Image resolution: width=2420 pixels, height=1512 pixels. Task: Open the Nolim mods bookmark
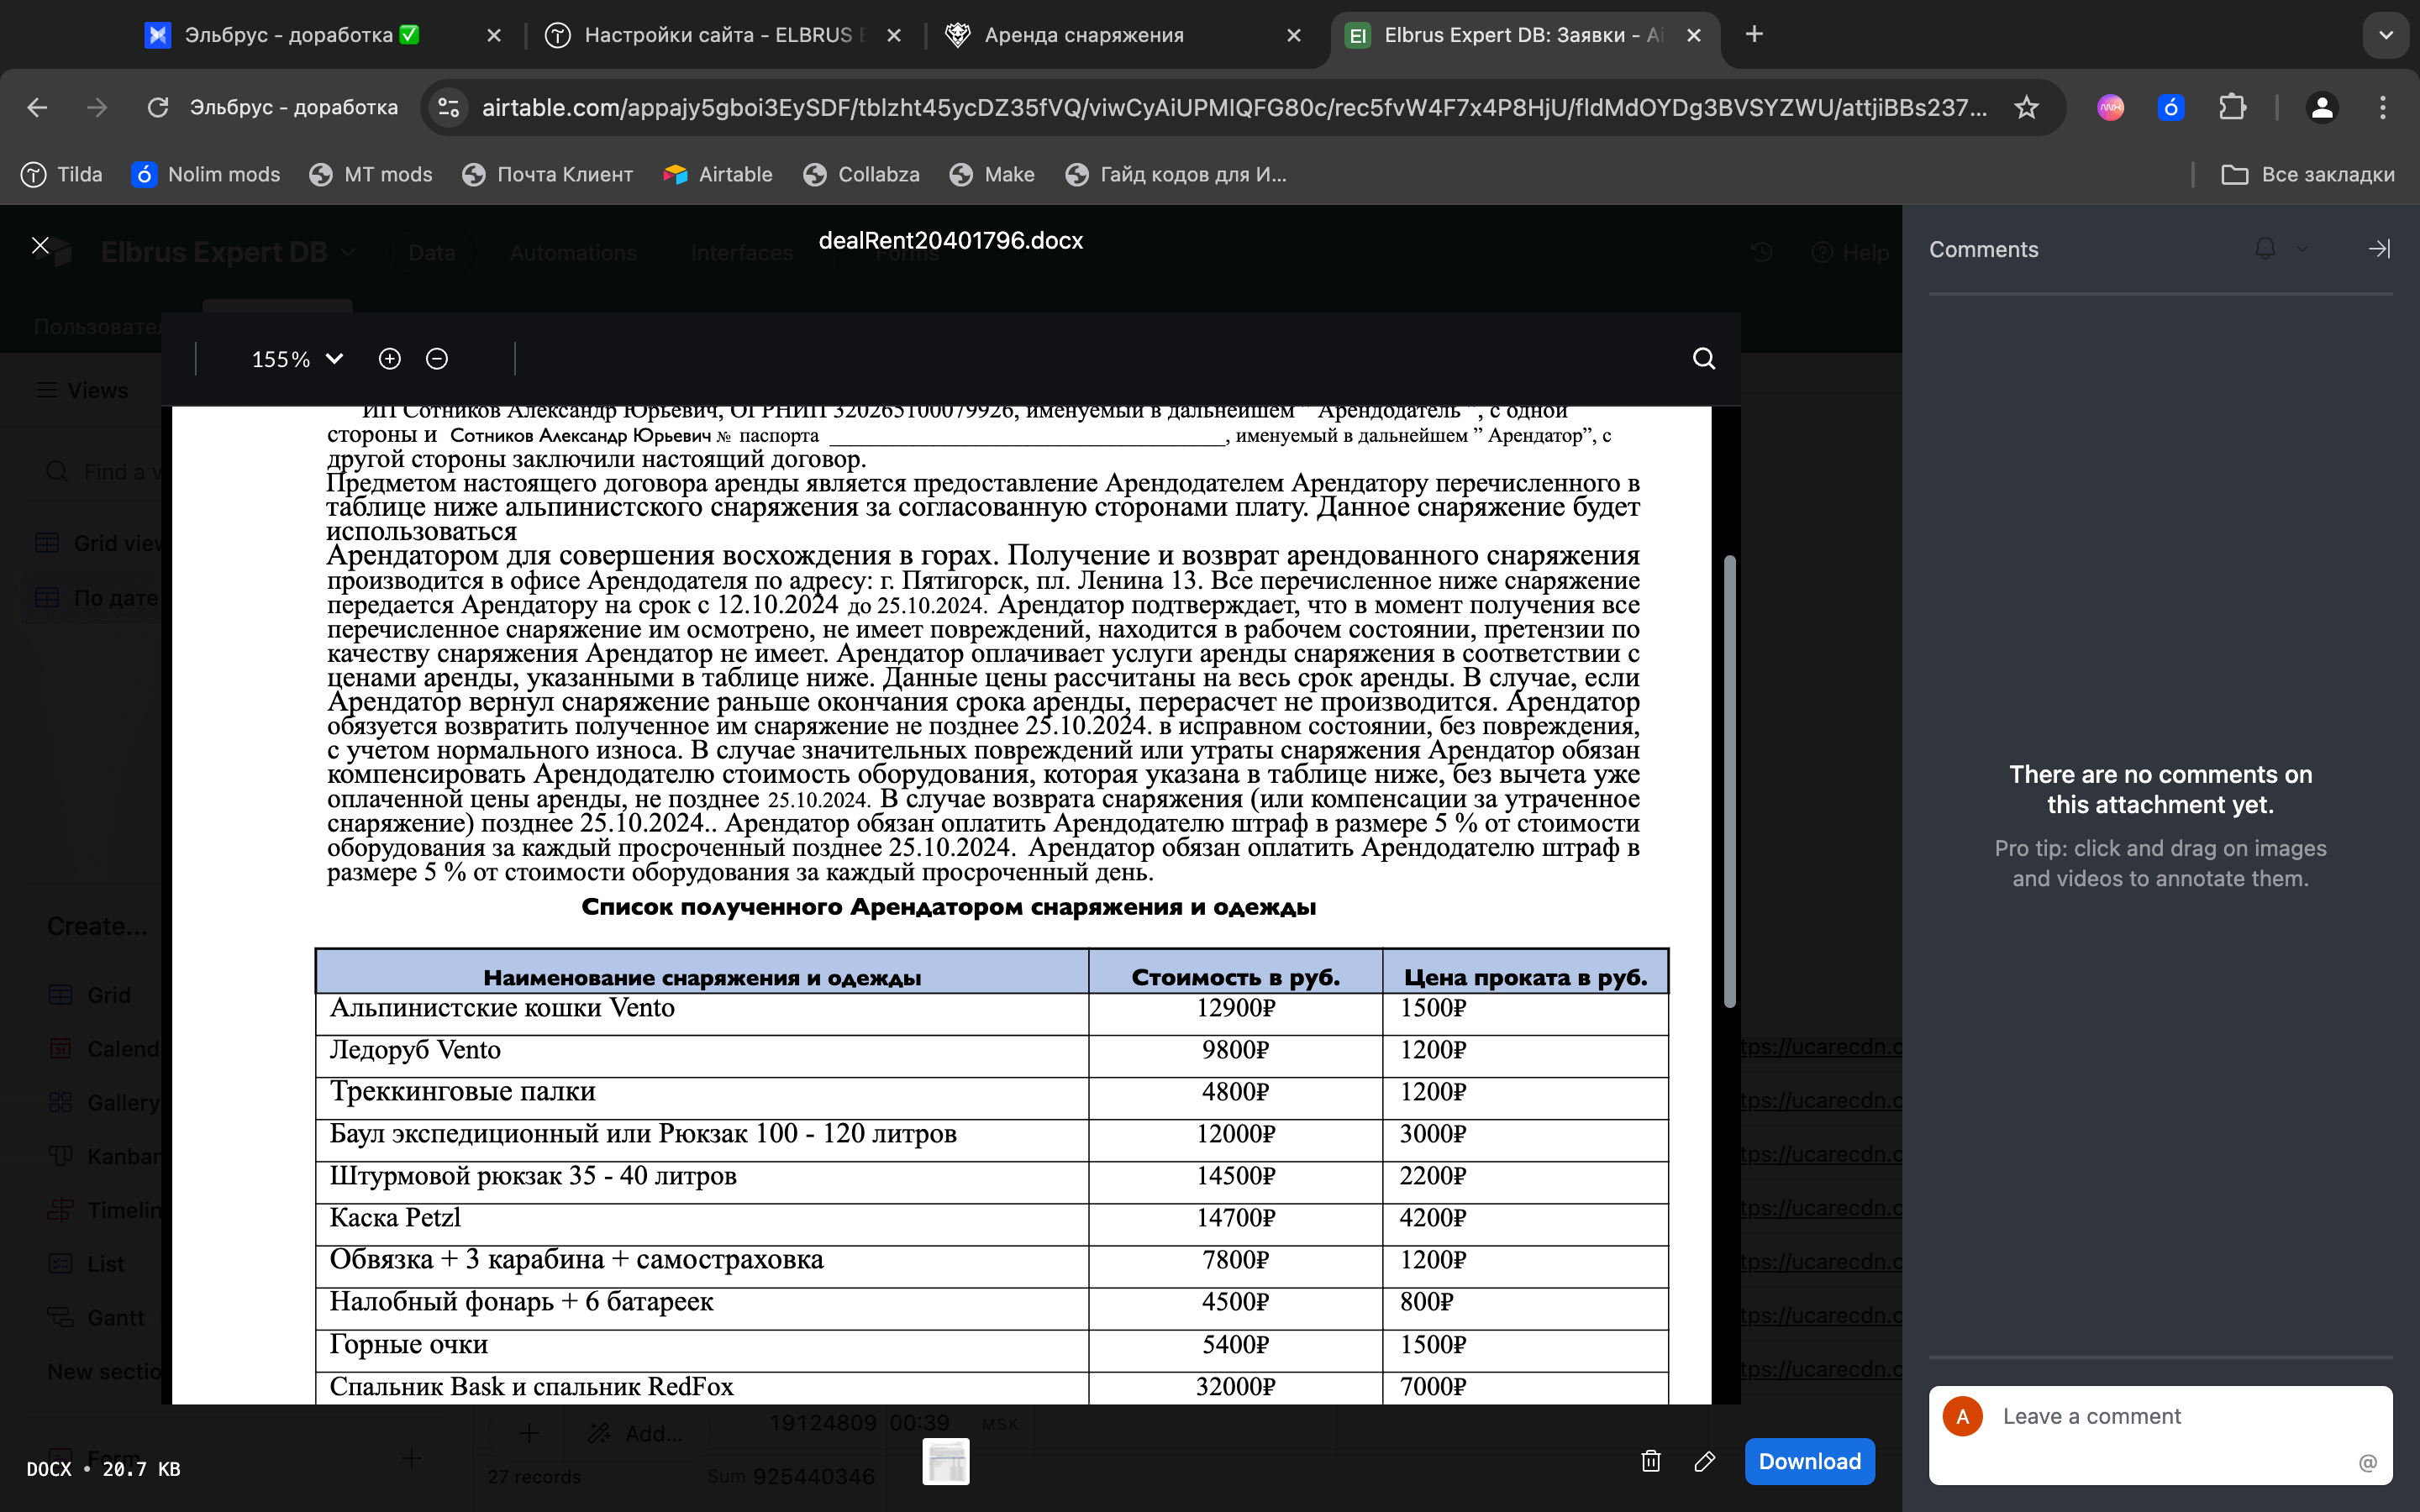click(x=206, y=174)
